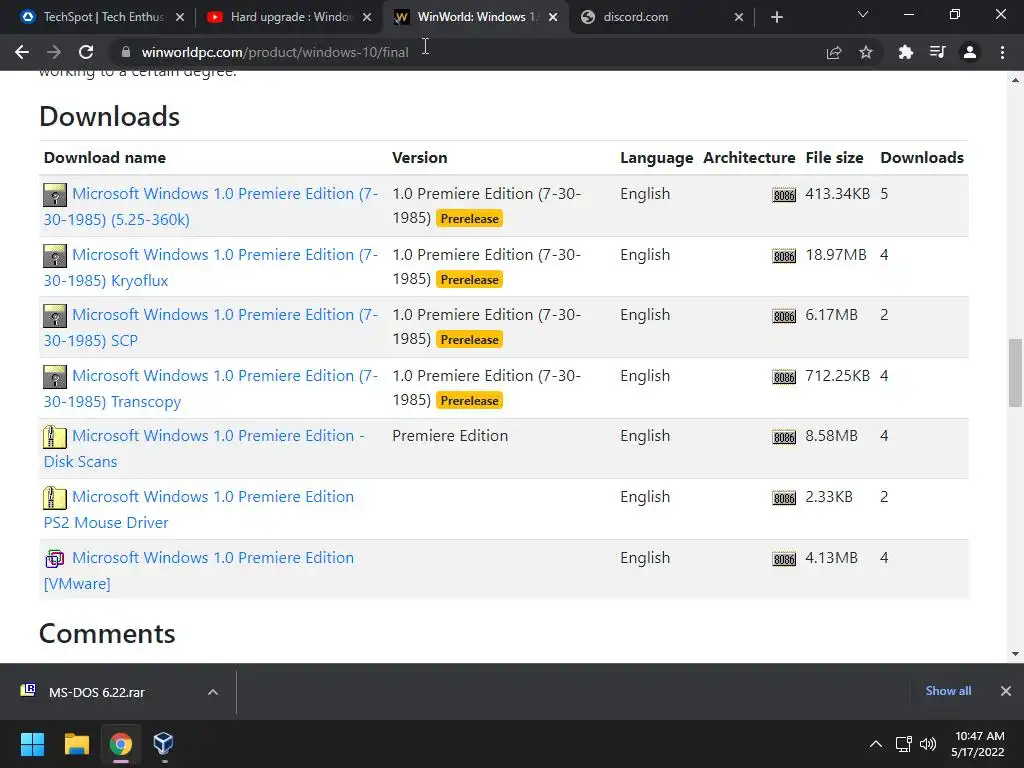Open the MS-DOS 6.22.rar downloaded file
1024x768 pixels.
(x=98, y=692)
